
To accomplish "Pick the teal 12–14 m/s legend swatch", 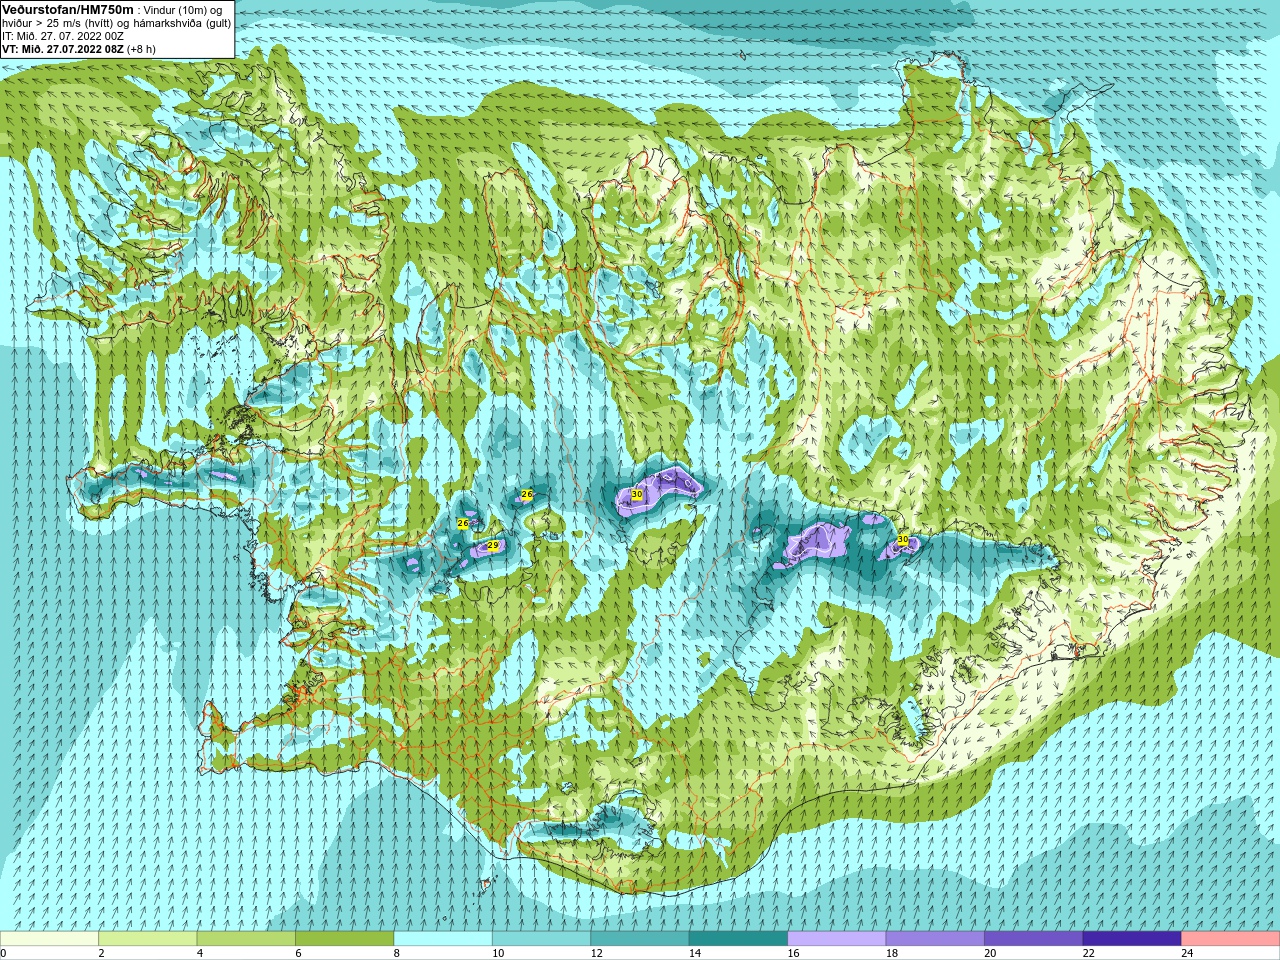I will click(x=640, y=939).
